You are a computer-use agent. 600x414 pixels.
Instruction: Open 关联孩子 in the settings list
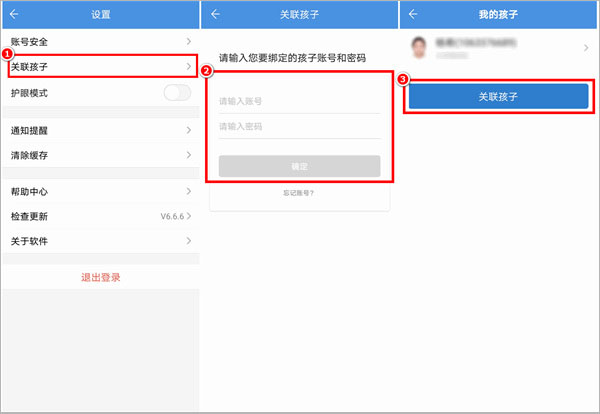tap(98, 67)
